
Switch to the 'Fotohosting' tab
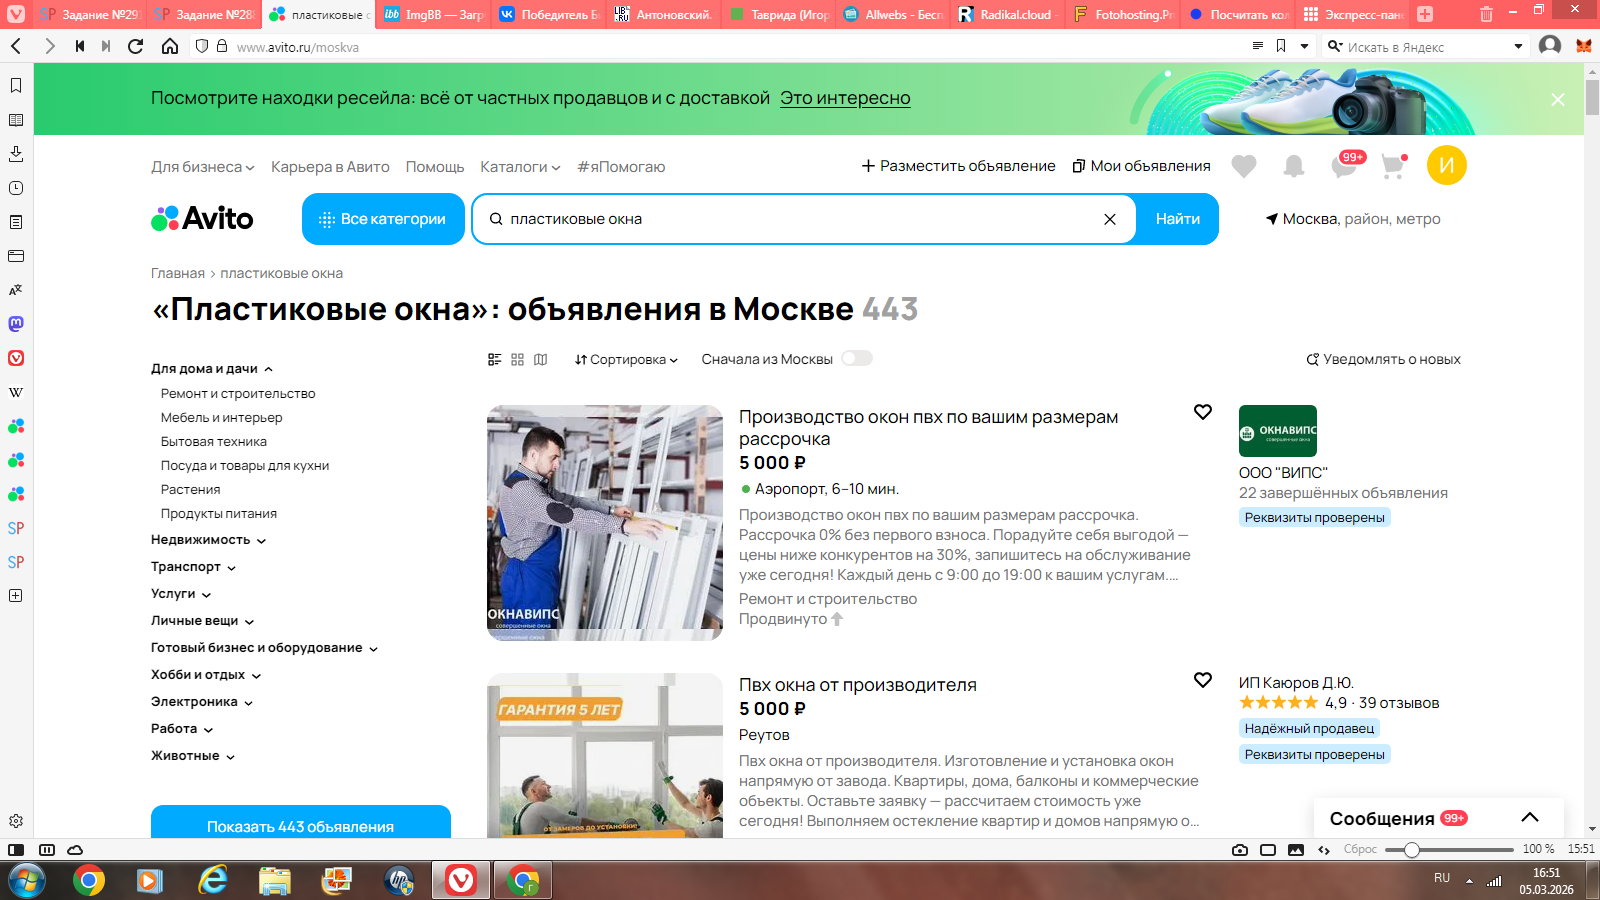[x=1122, y=15]
